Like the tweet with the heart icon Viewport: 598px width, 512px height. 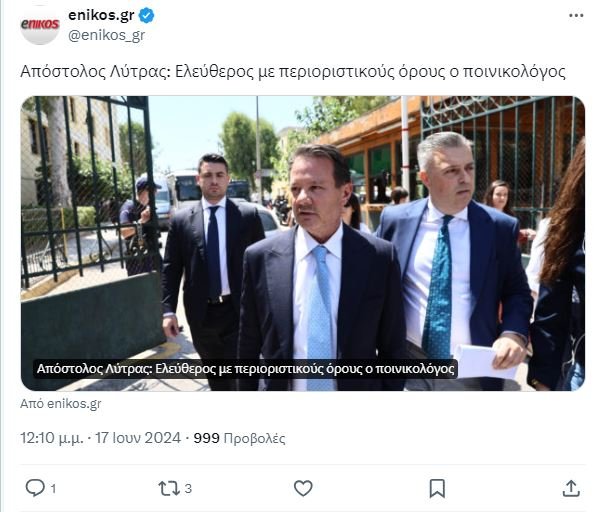point(303,488)
